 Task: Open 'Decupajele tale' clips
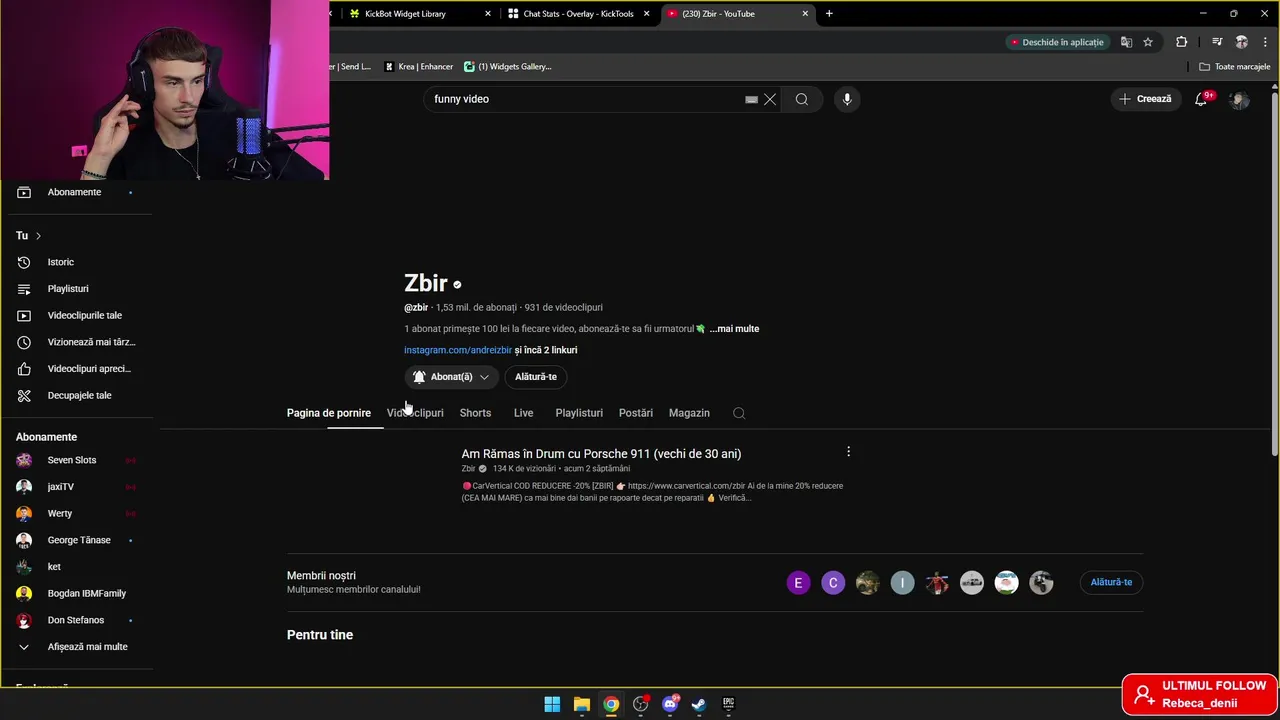pos(78,395)
